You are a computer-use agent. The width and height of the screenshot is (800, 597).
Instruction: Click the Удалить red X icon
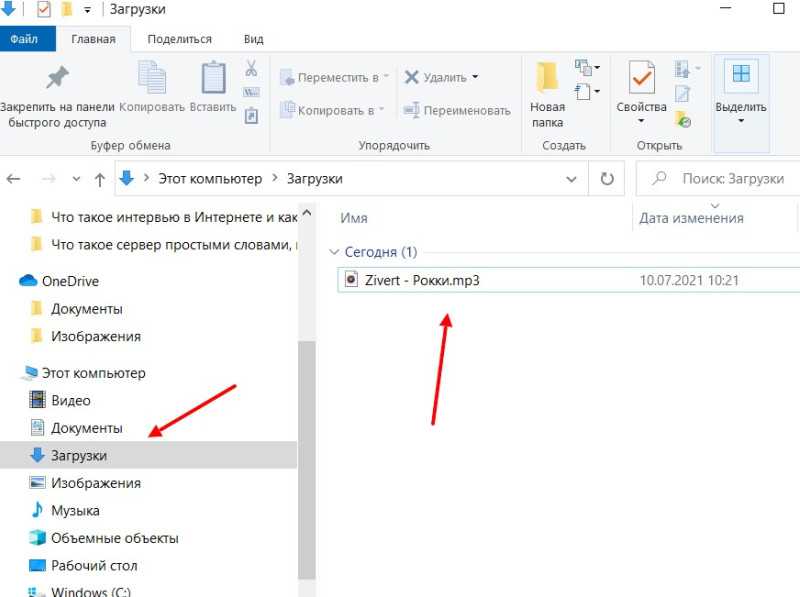pos(411,77)
